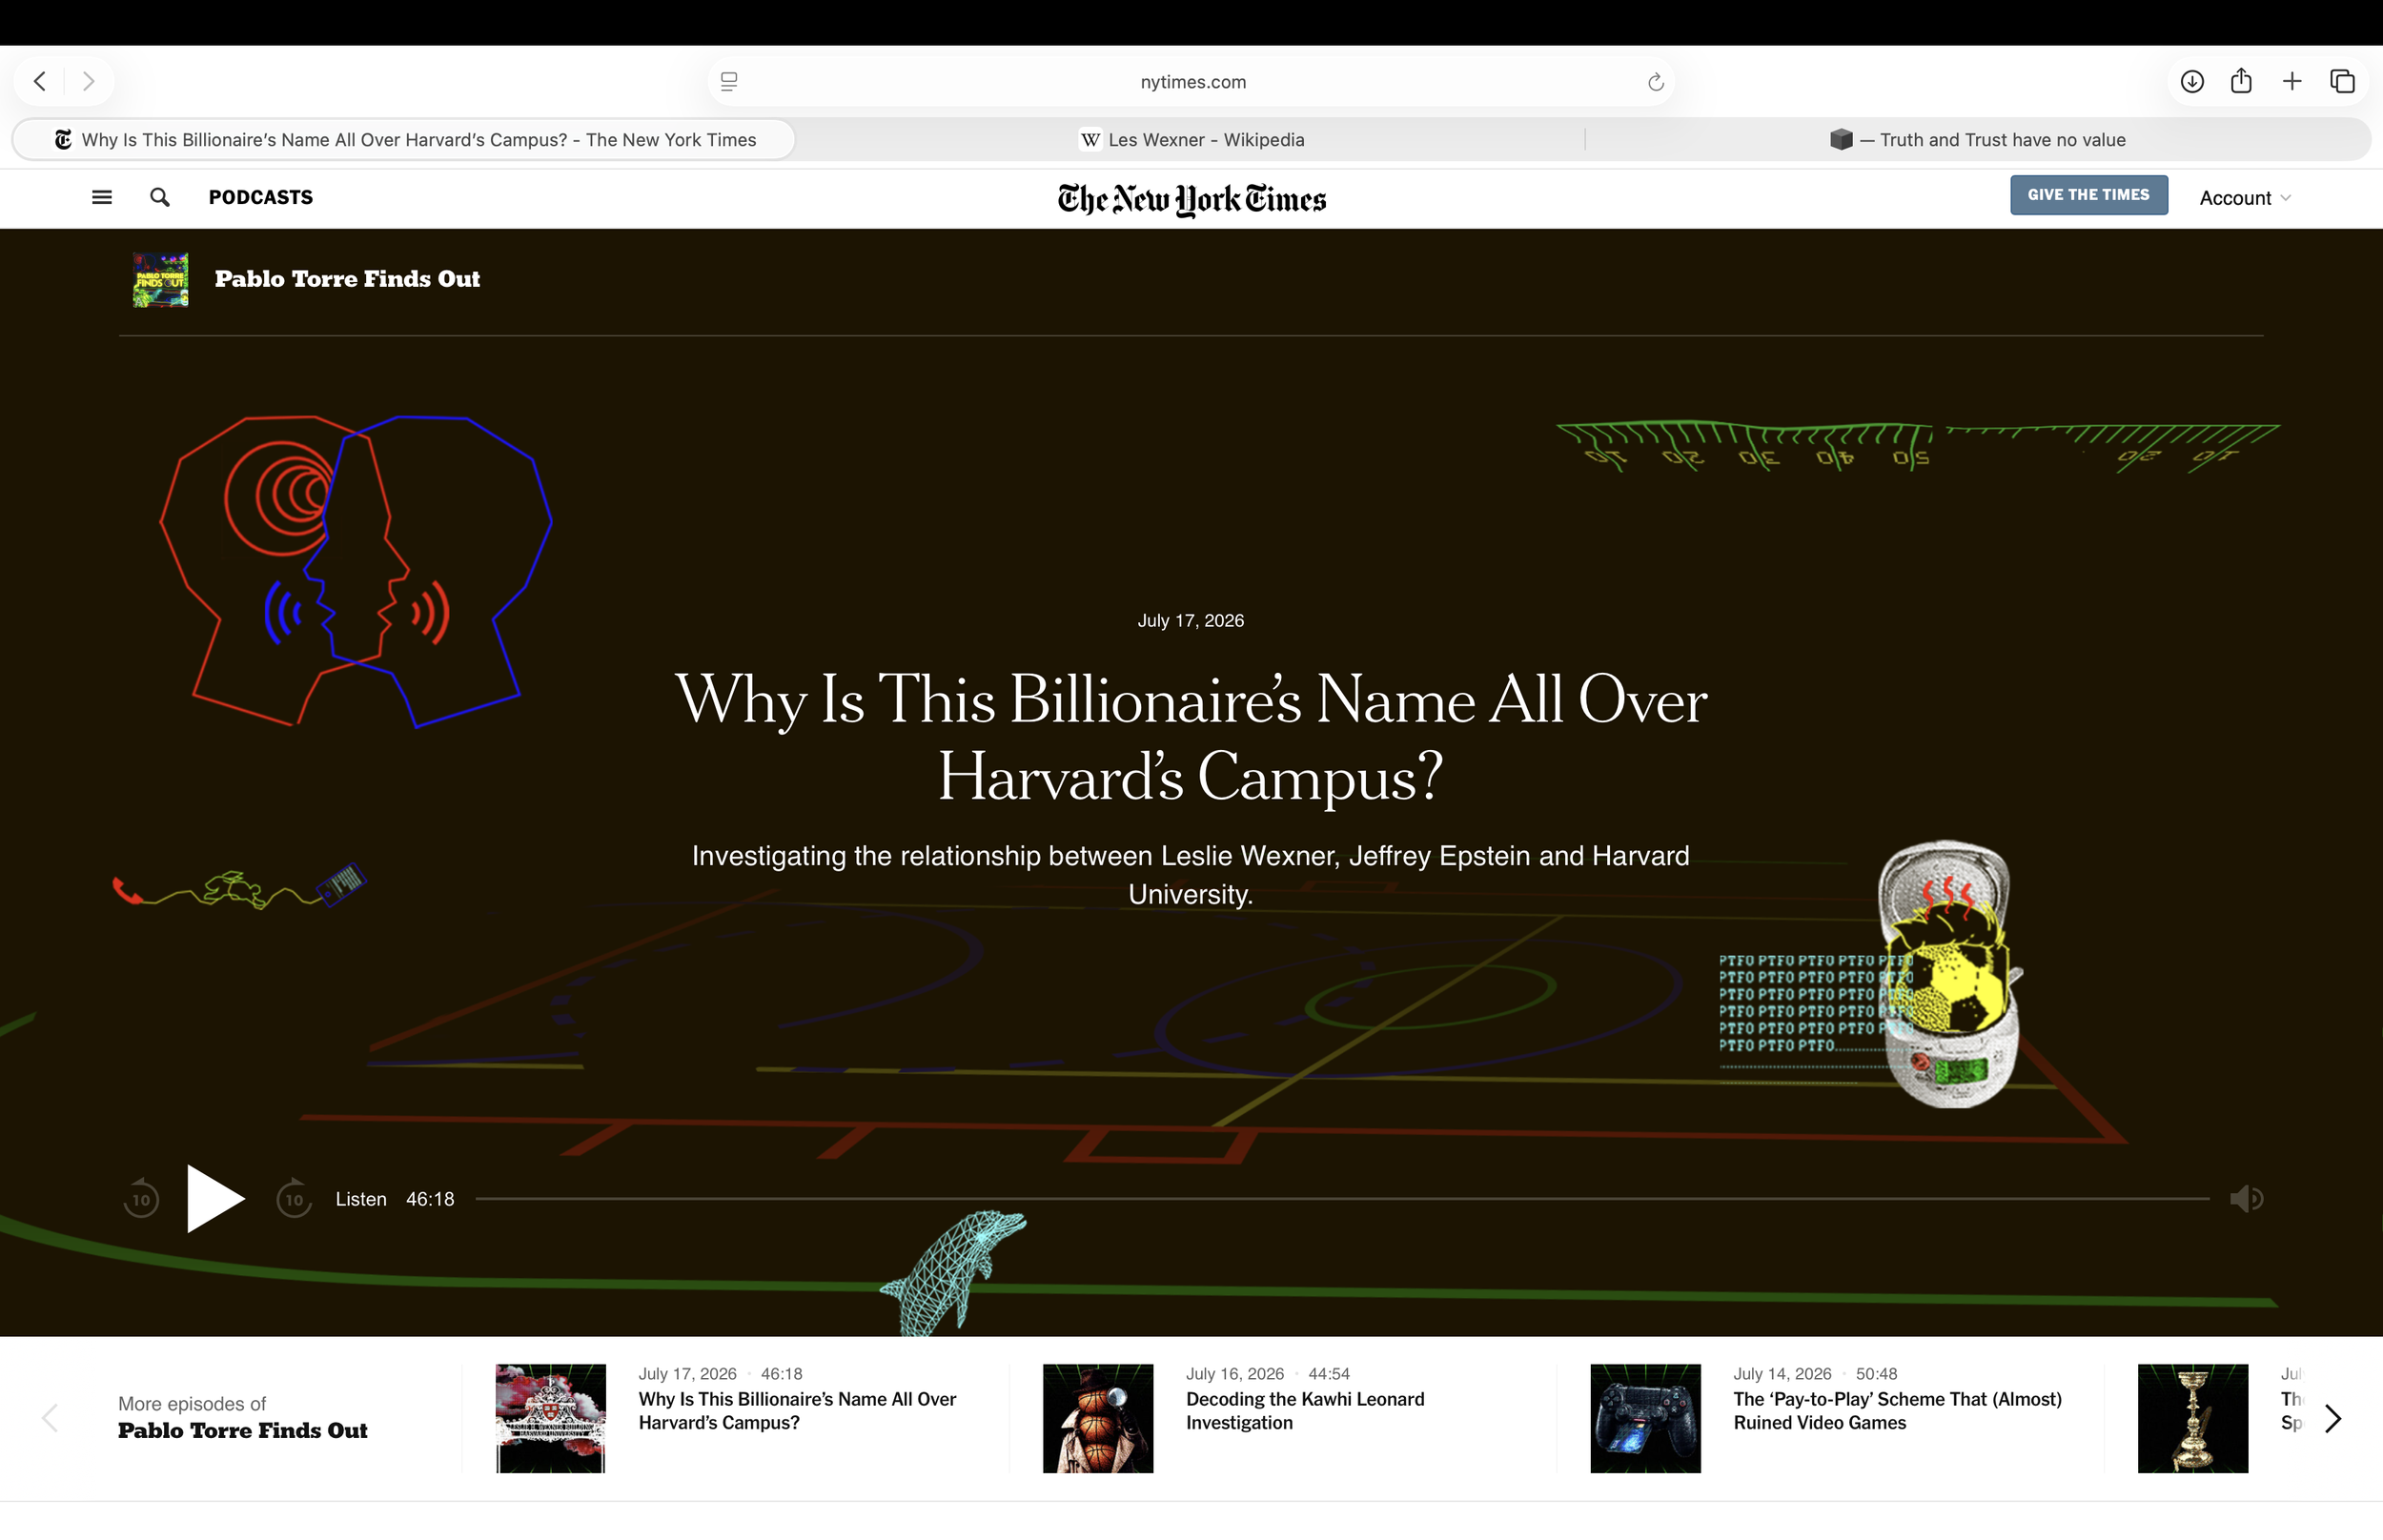Click the Listen label in the audio player
Screen dimensions: 2383x1540
pyautogui.click(x=361, y=1199)
